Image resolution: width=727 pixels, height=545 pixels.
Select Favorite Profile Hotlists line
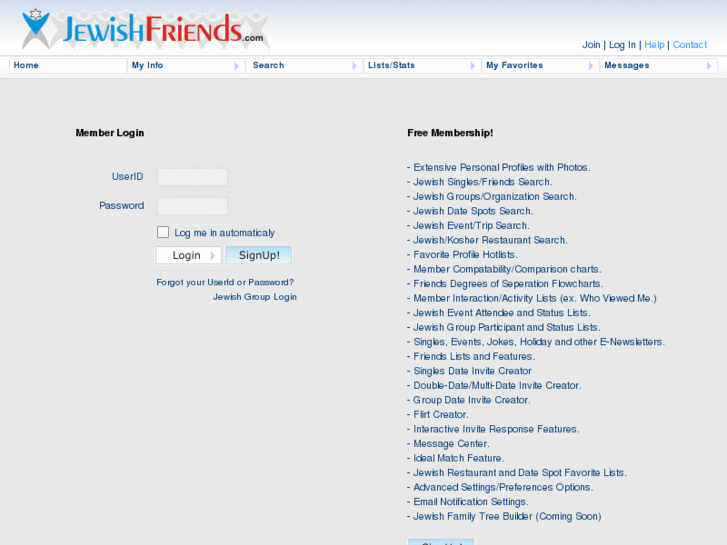[462, 255]
